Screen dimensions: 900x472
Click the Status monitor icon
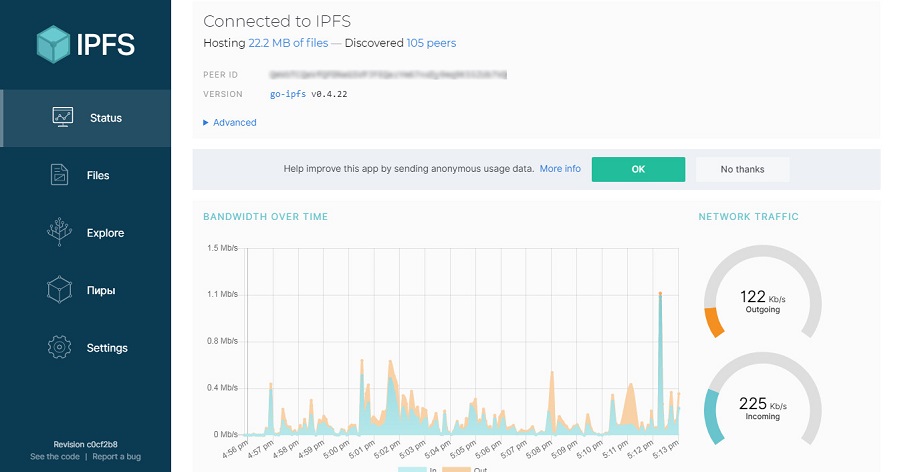pyautogui.click(x=63, y=117)
